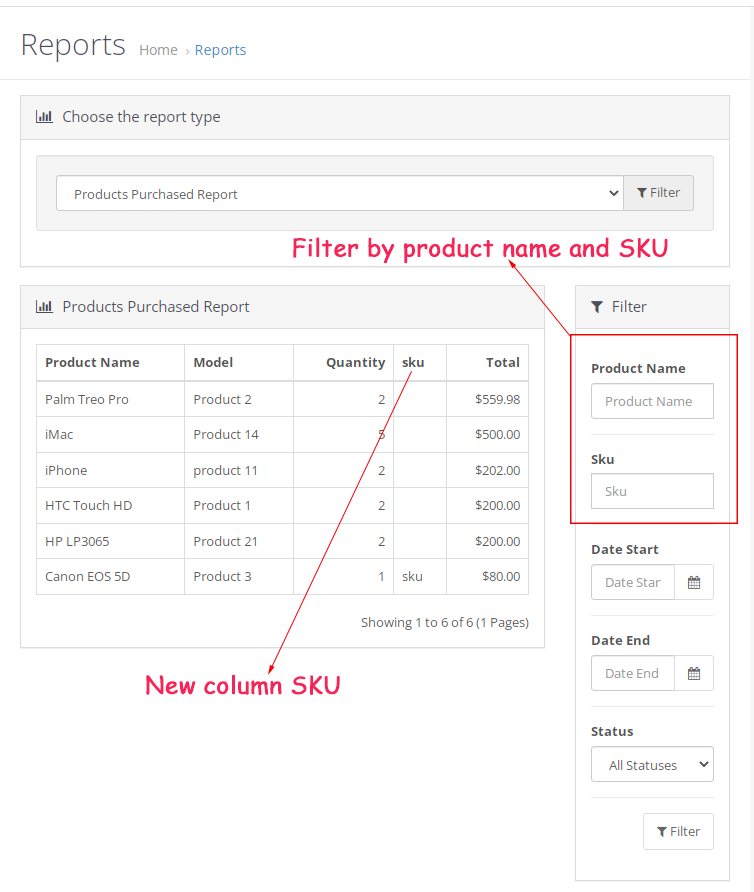Open the Reports breadcrumb link
Image resolution: width=754 pixels, height=892 pixels.
point(220,50)
